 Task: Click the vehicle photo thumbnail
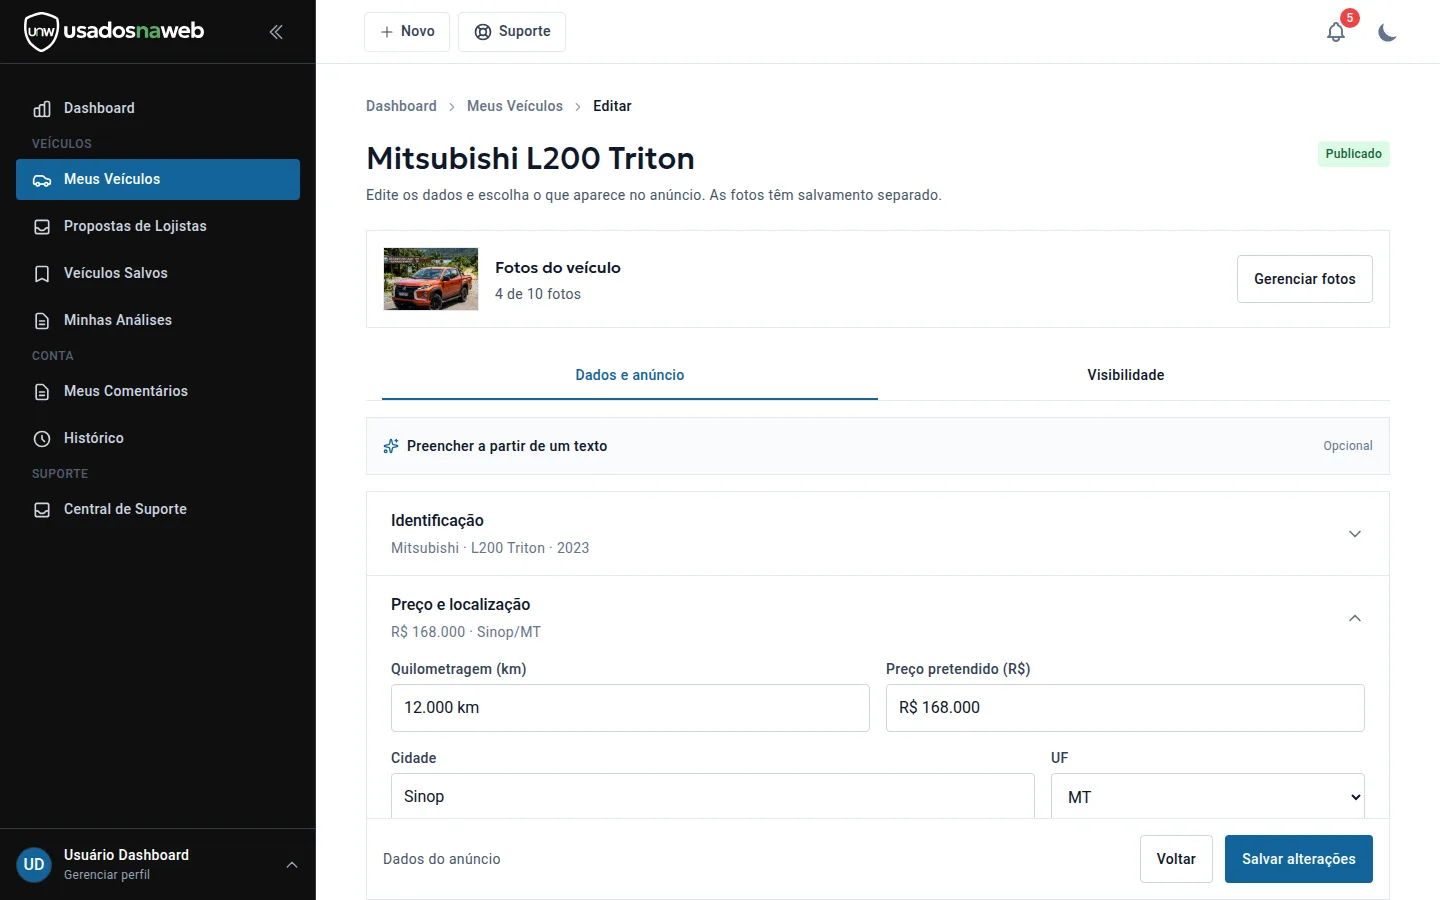pos(431,279)
